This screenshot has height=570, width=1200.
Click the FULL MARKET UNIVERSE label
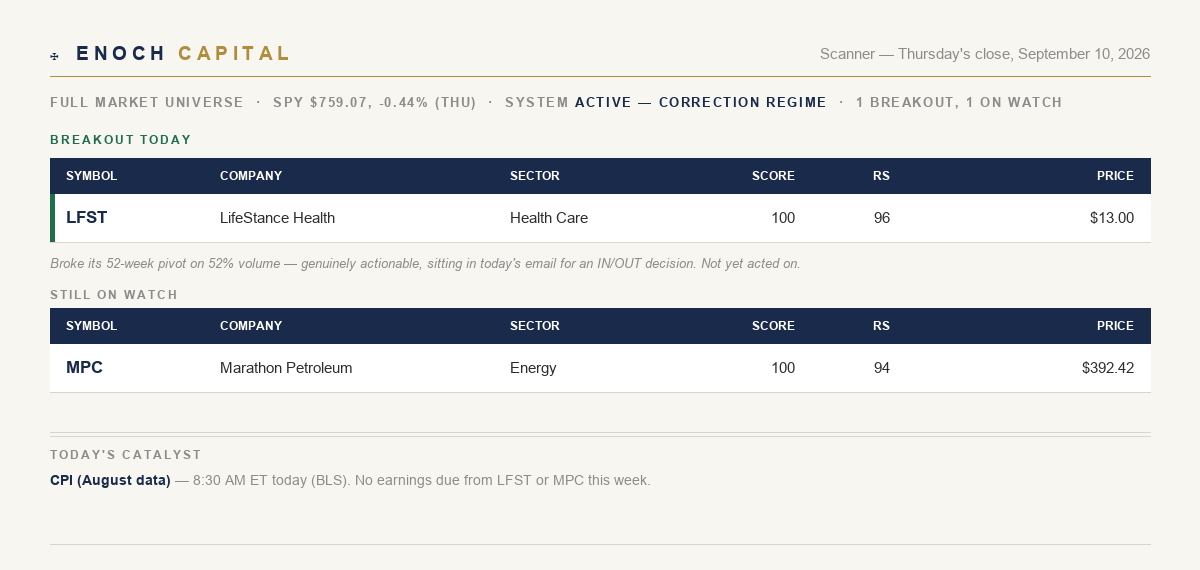[x=147, y=102]
